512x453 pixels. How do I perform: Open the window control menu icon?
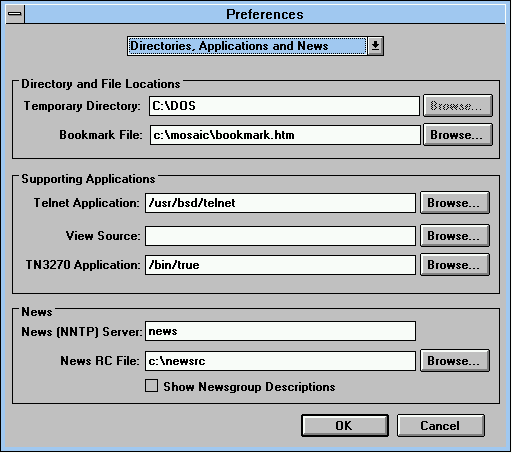tap(15, 14)
